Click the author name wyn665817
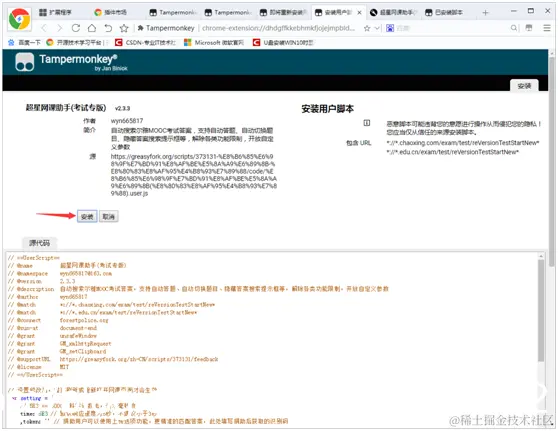This screenshot has height=431, width=558. click(127, 121)
